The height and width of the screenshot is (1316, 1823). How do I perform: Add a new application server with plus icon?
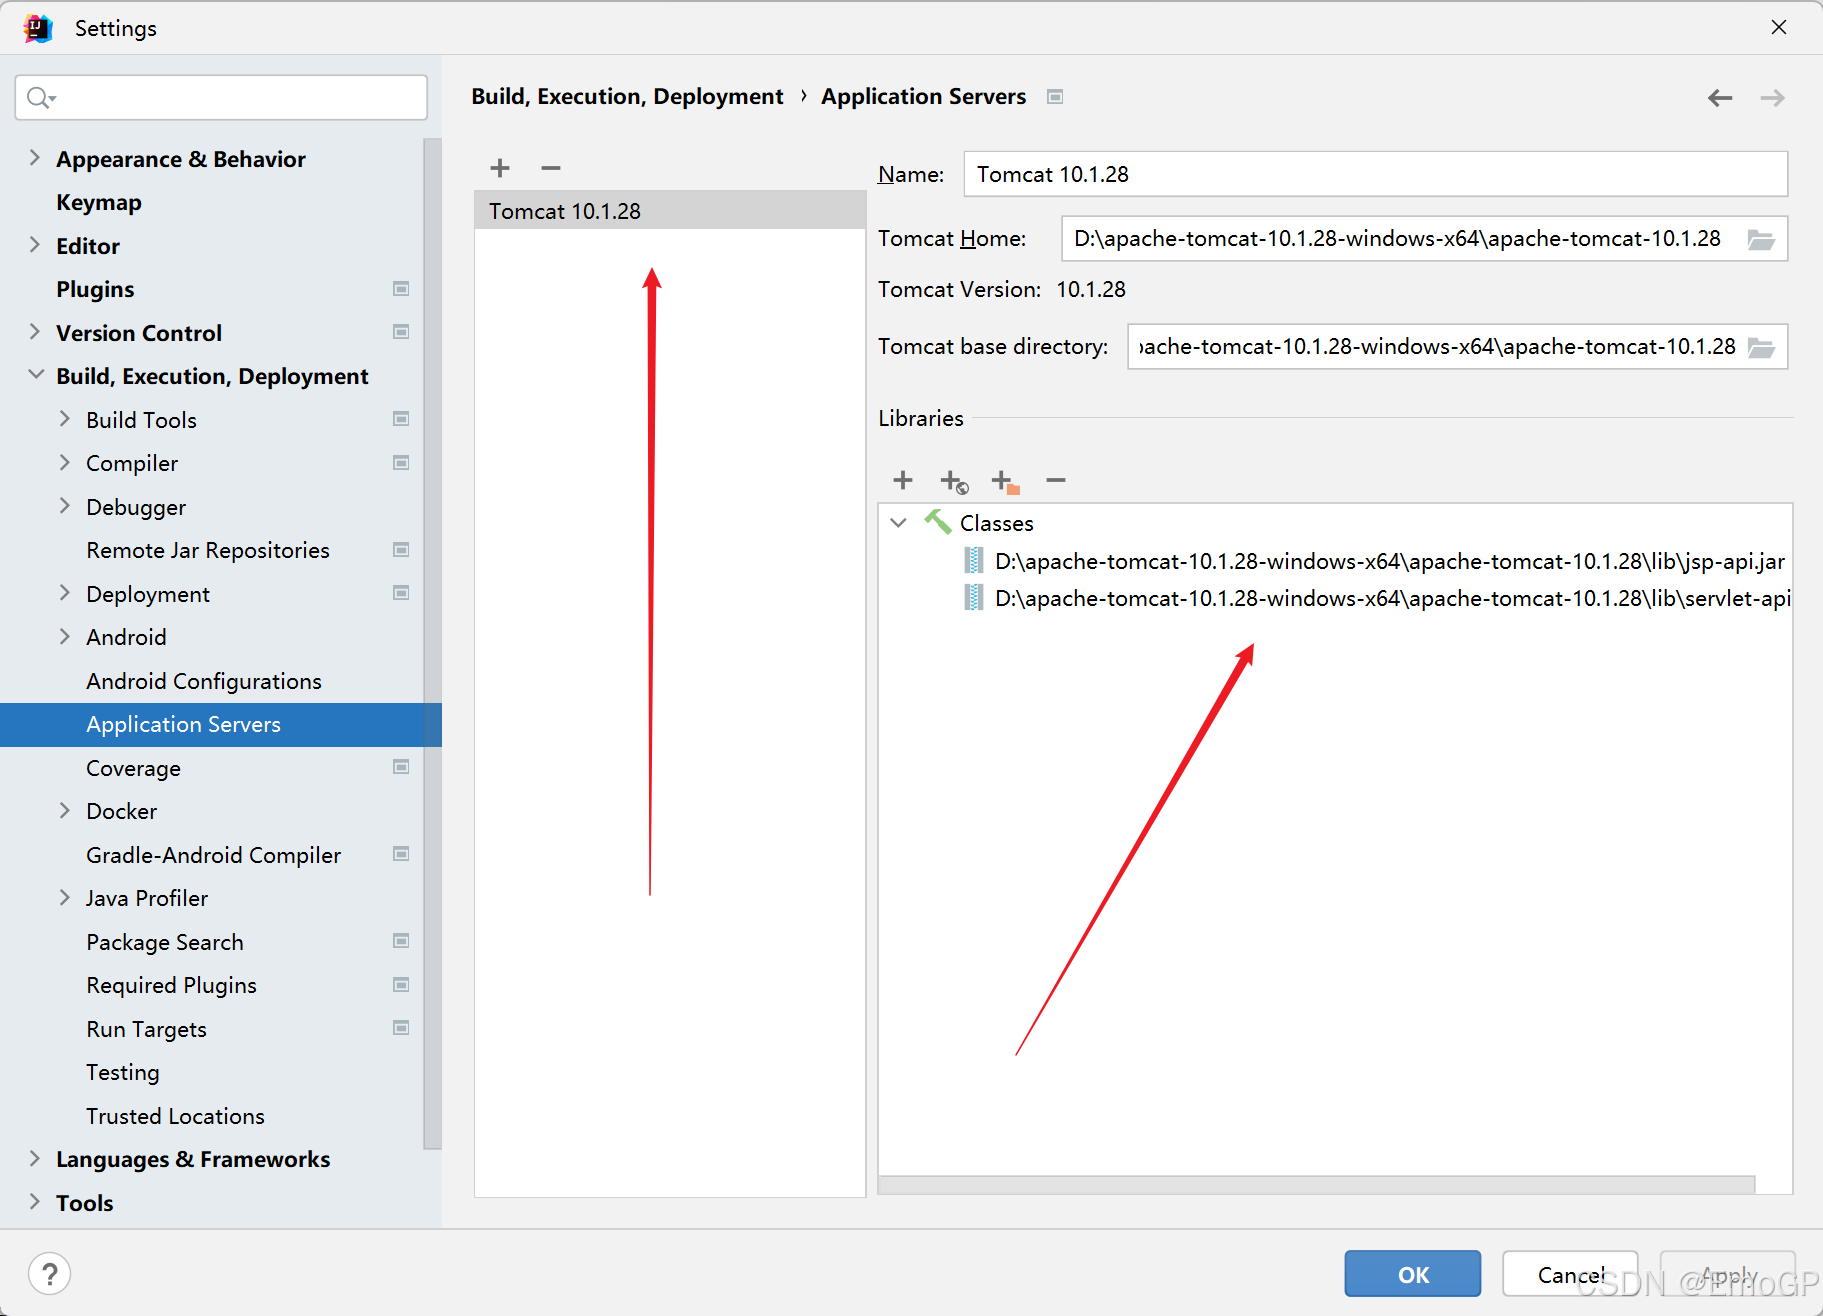pos(500,168)
